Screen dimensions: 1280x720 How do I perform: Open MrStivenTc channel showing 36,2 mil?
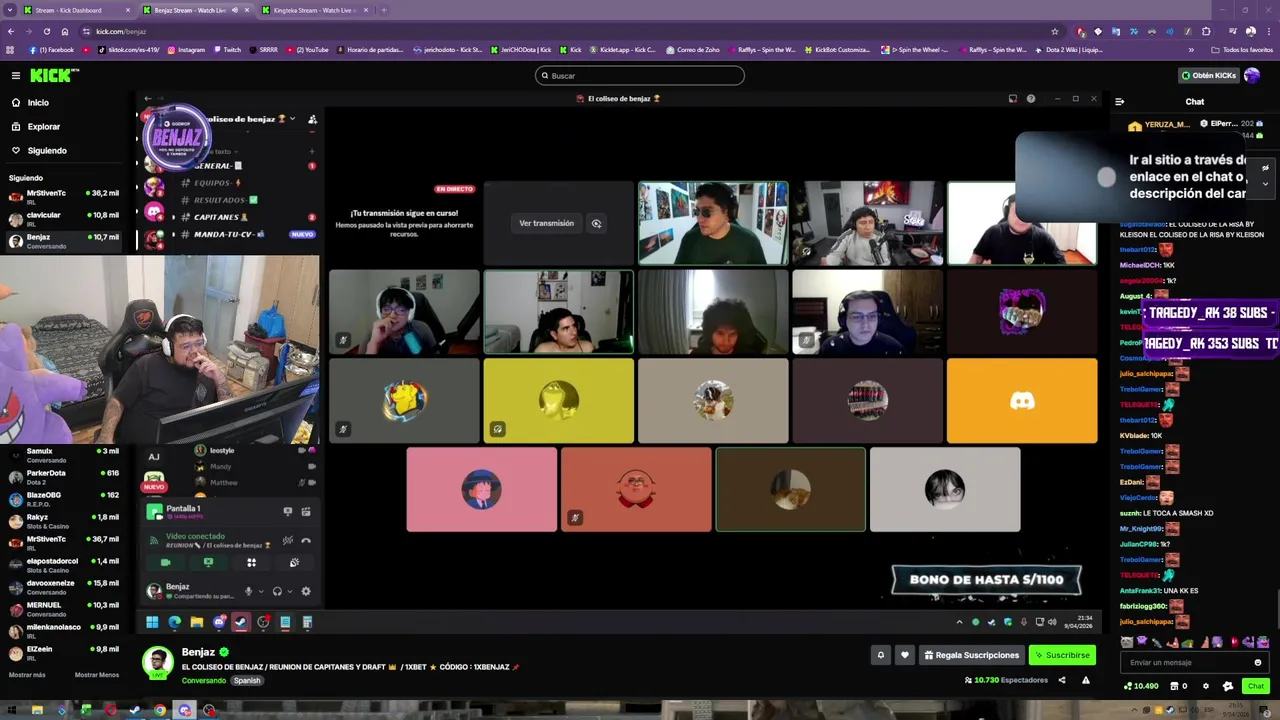(x=65, y=197)
